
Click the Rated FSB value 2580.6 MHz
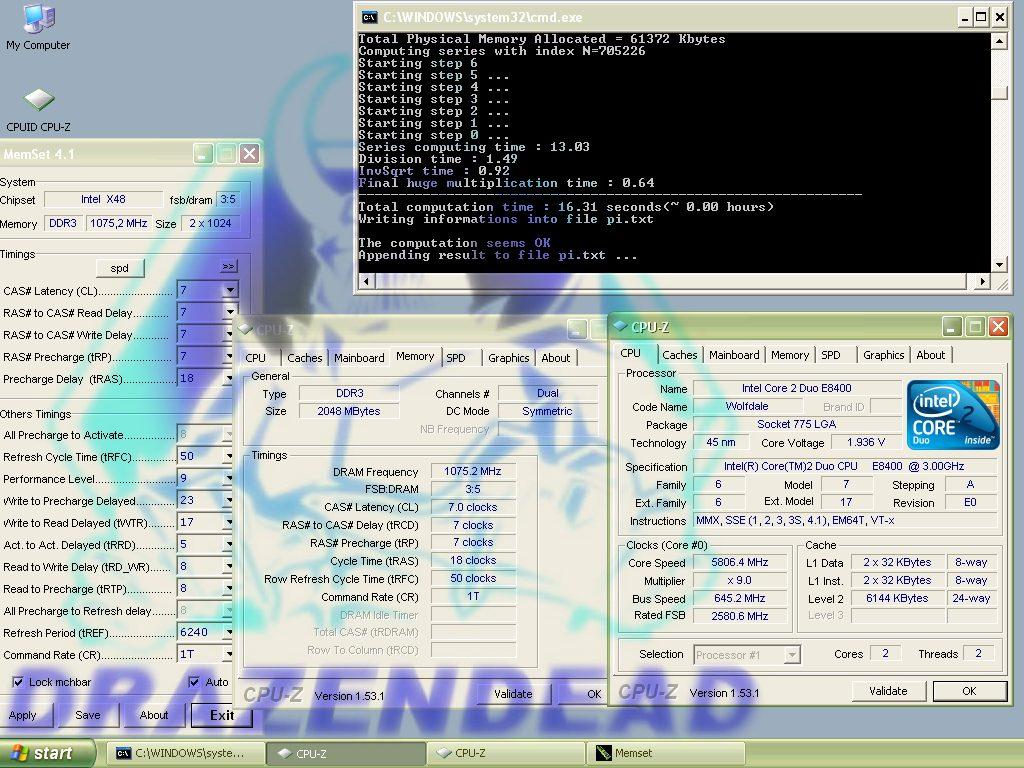[739, 616]
